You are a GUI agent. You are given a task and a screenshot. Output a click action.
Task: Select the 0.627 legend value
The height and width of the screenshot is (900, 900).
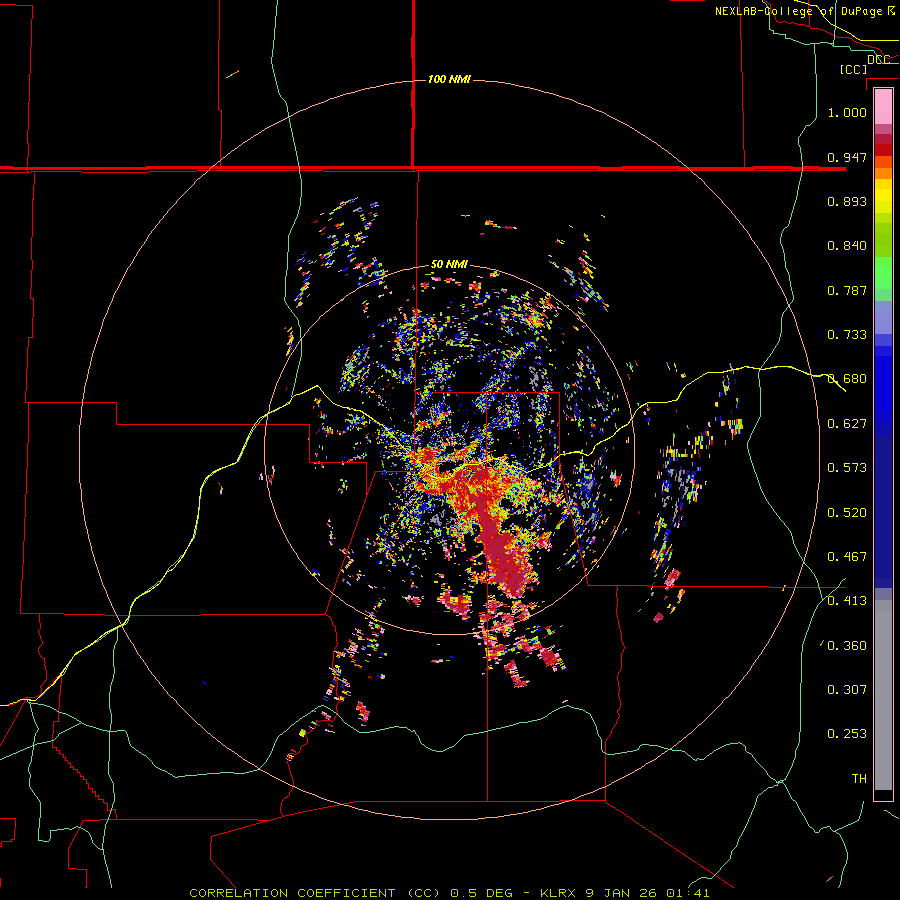pos(847,424)
